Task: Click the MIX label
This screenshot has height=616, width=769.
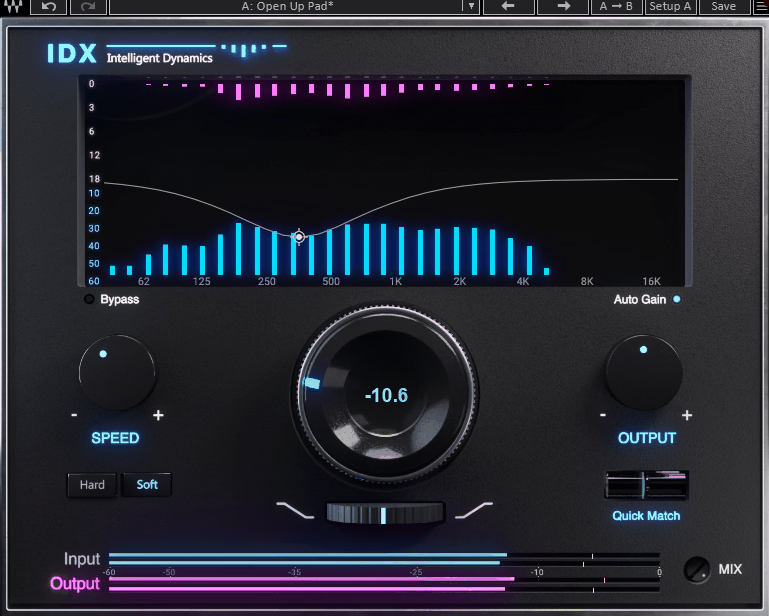Action: point(730,569)
